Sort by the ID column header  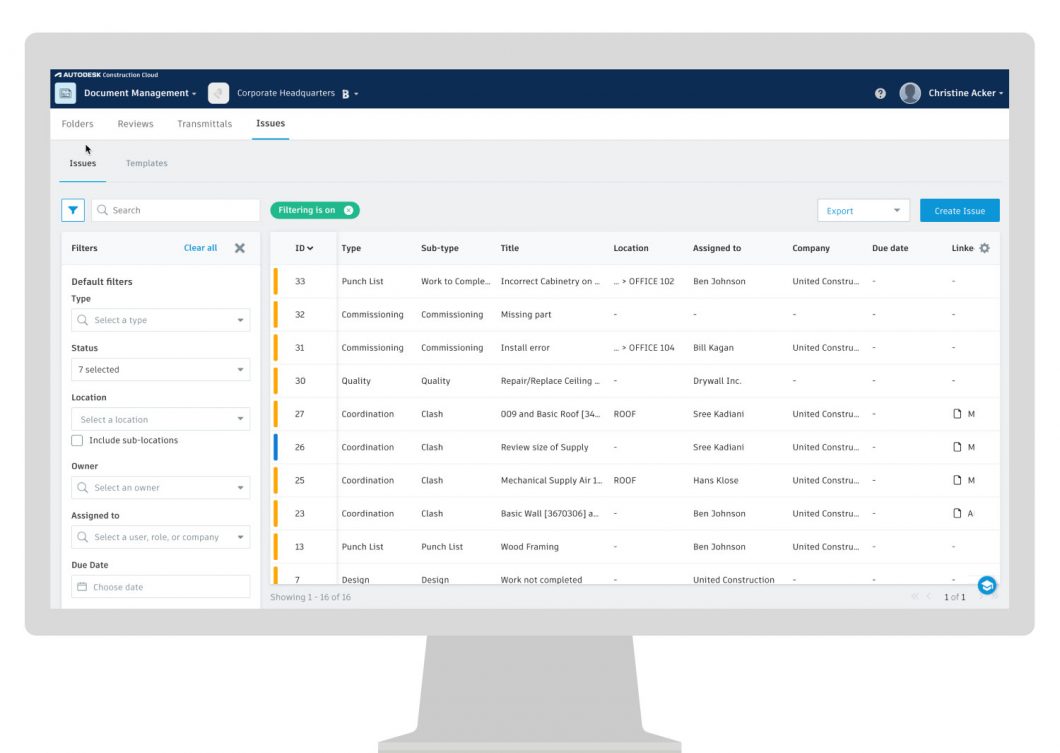pos(304,248)
